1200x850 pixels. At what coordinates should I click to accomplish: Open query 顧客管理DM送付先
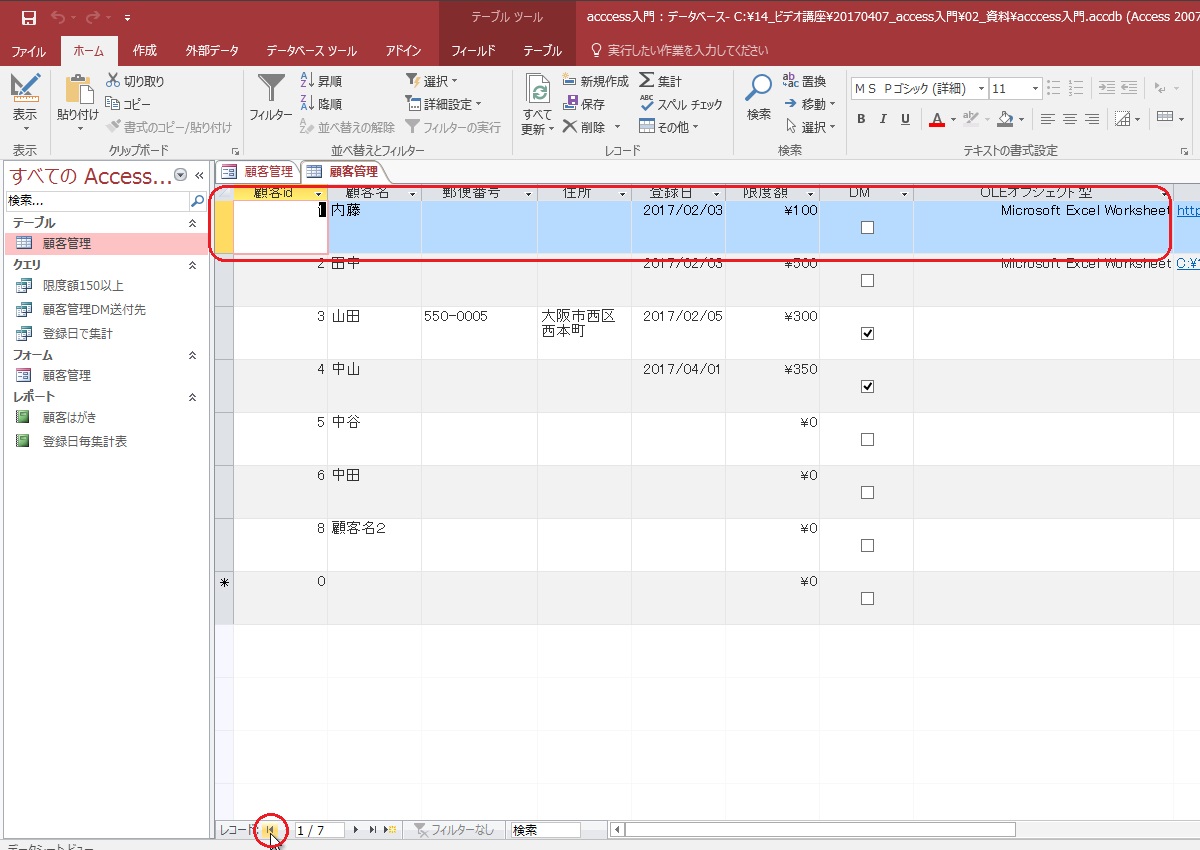[x=93, y=310]
